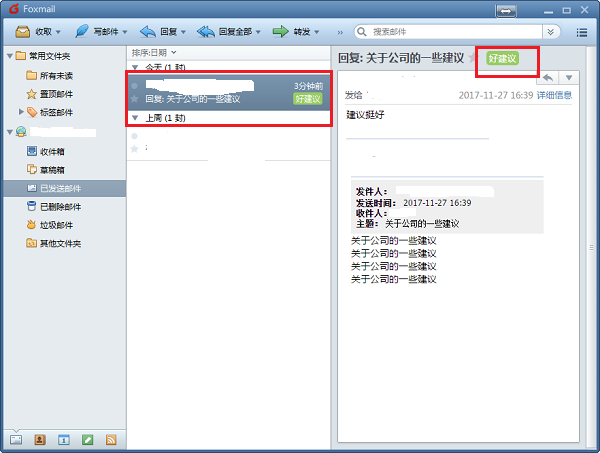Click the magnifier icon in search box
600x453 pixels.
coord(362,31)
